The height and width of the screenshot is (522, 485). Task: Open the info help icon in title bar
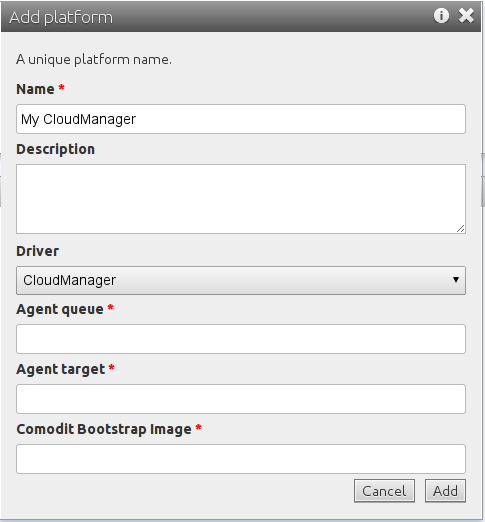441,16
